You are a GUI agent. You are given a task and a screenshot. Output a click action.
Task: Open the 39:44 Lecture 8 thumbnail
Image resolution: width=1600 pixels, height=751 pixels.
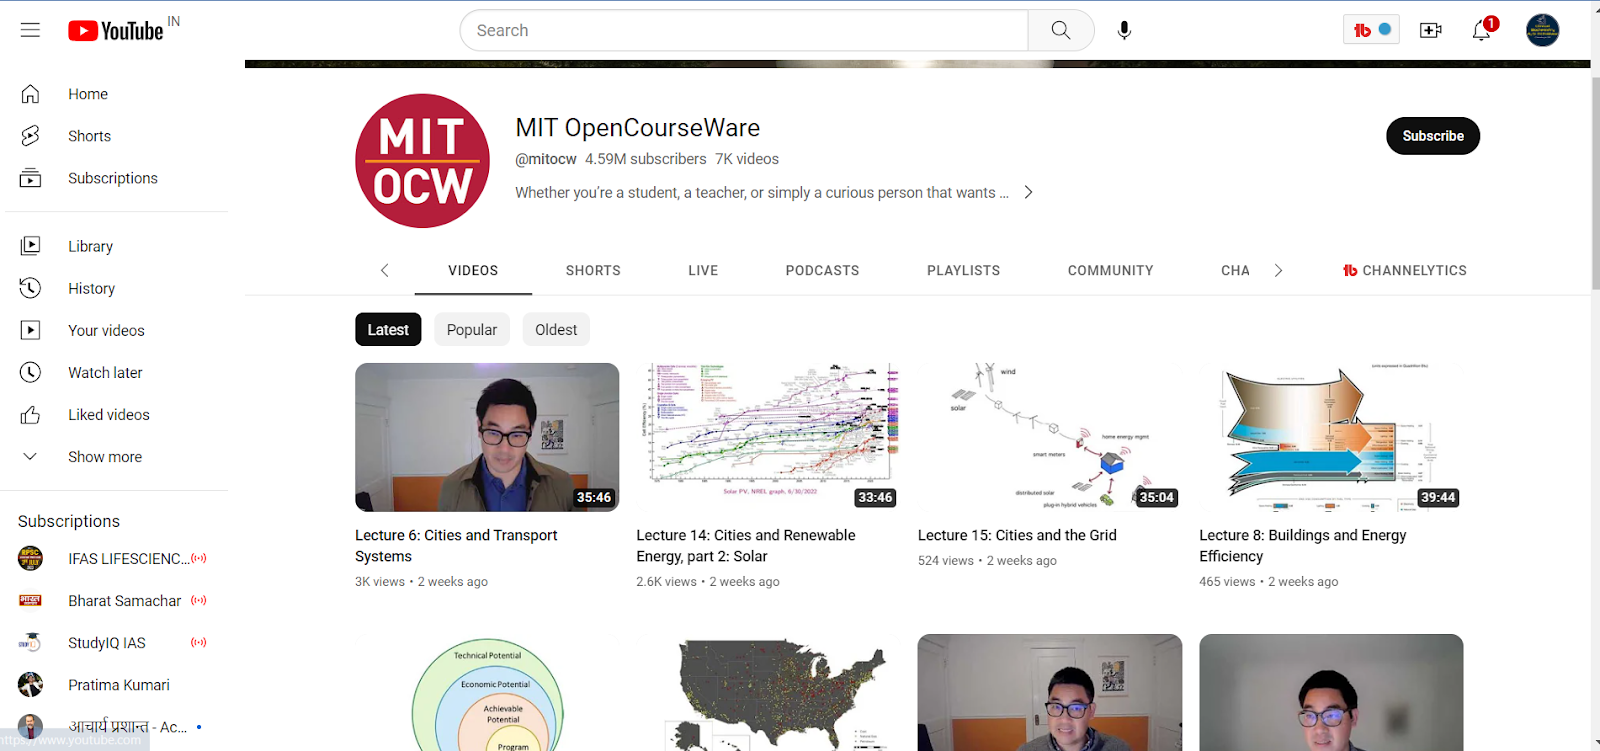[x=1331, y=437]
